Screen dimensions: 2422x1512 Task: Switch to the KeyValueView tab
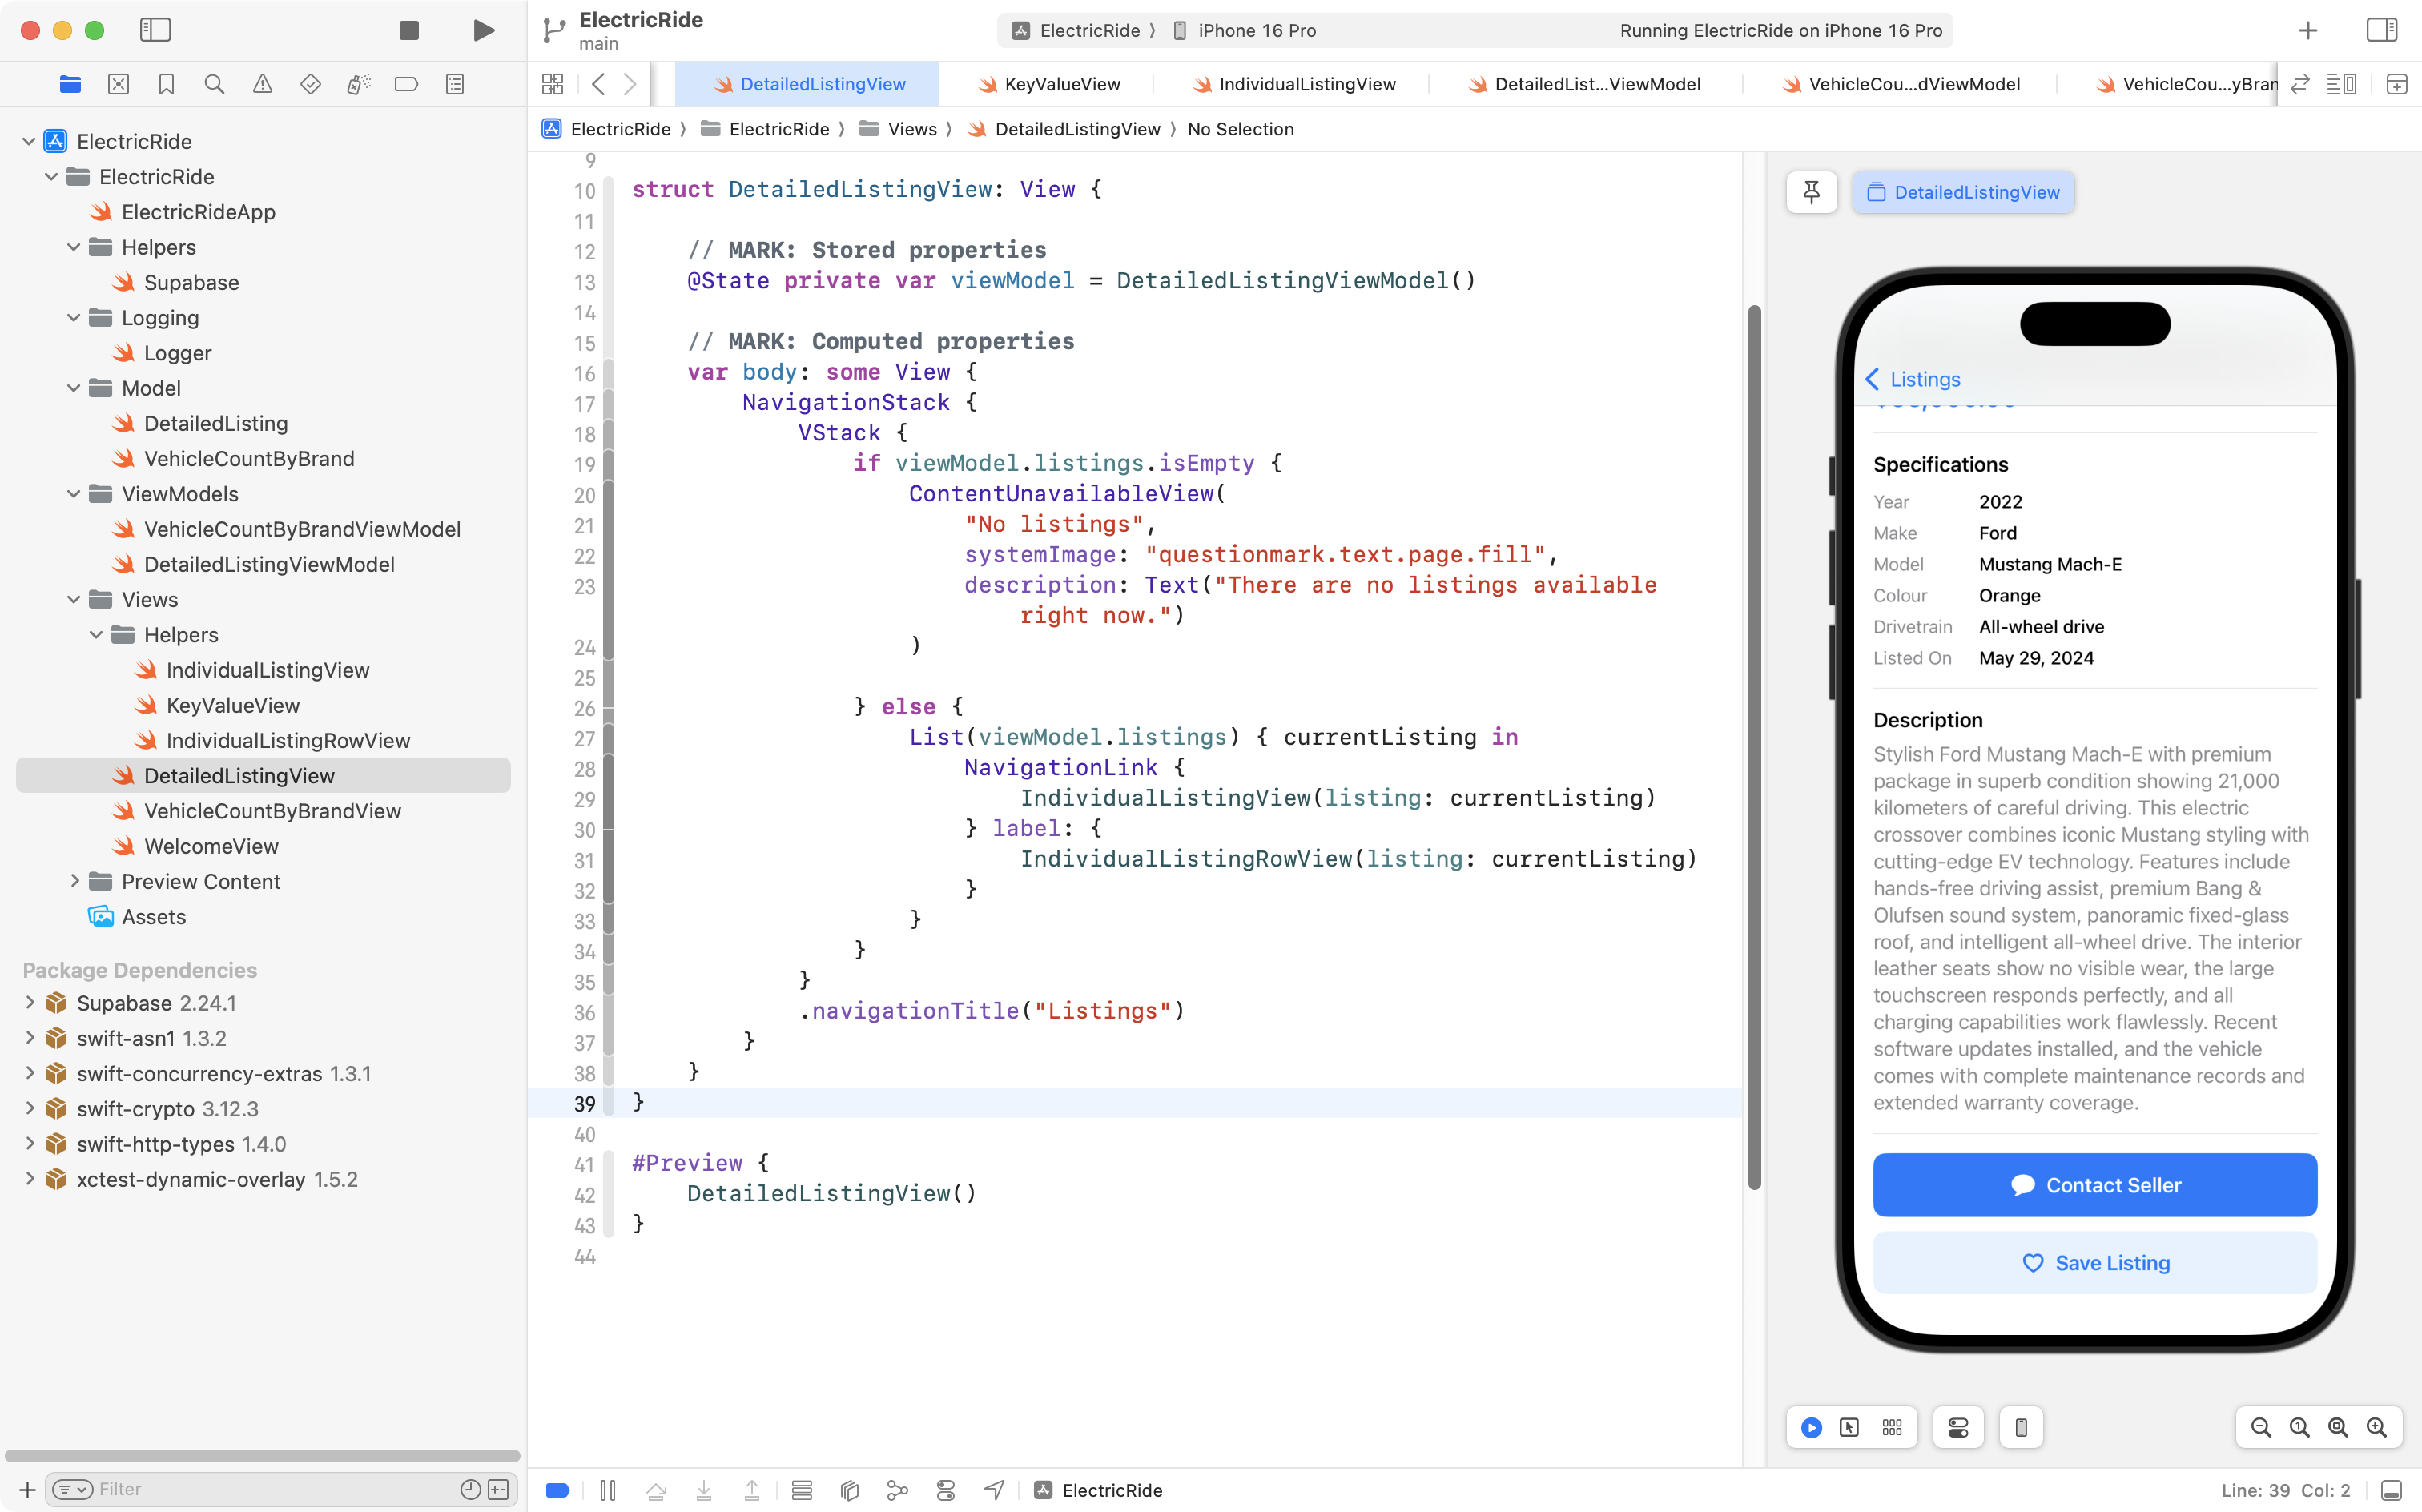tap(1061, 84)
